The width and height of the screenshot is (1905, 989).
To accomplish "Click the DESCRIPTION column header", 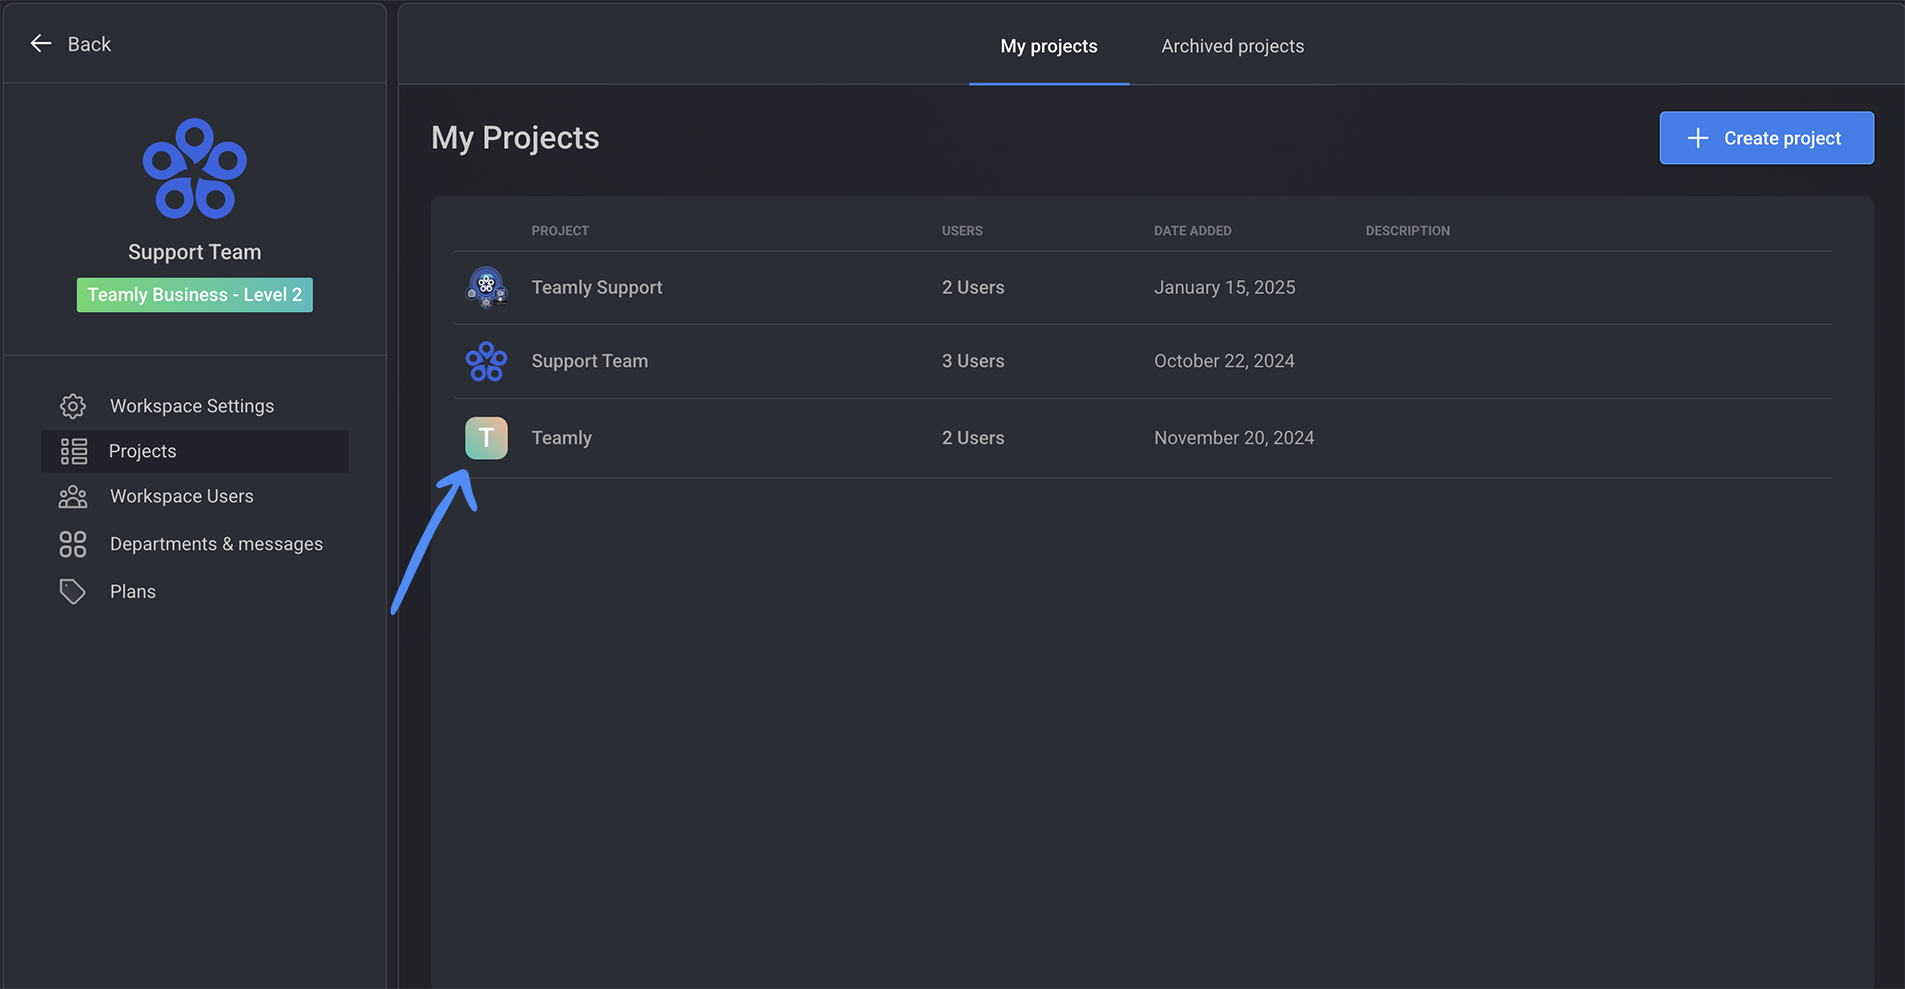I will (x=1408, y=231).
